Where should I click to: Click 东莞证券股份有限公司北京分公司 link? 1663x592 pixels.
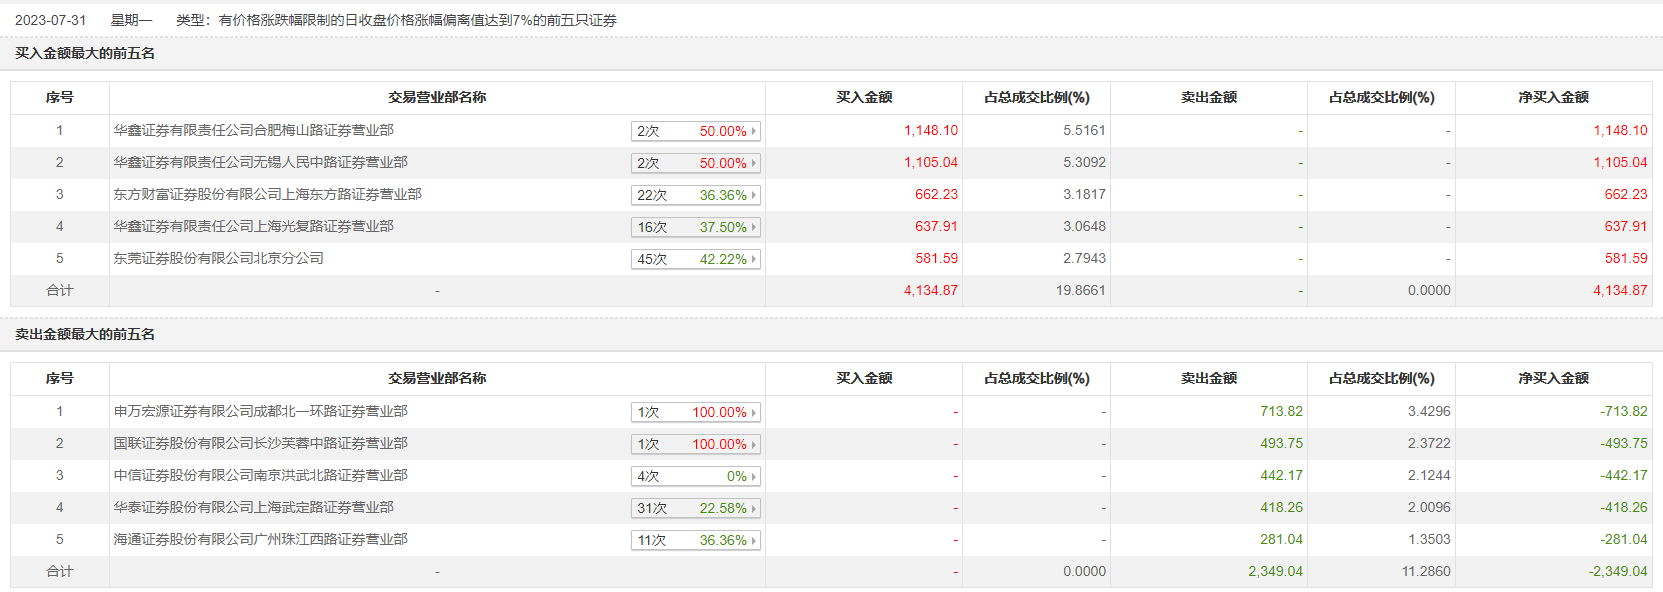click(218, 258)
